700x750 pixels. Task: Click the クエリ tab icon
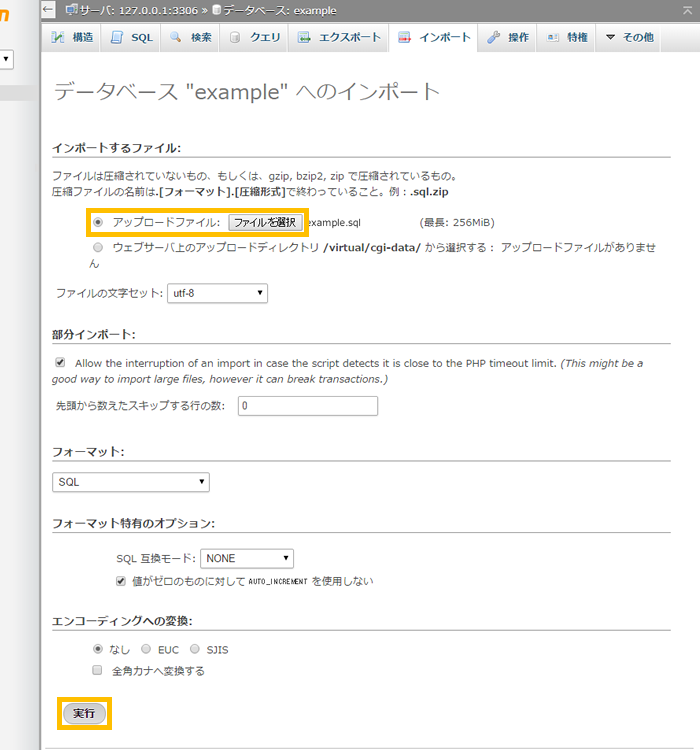tap(235, 38)
